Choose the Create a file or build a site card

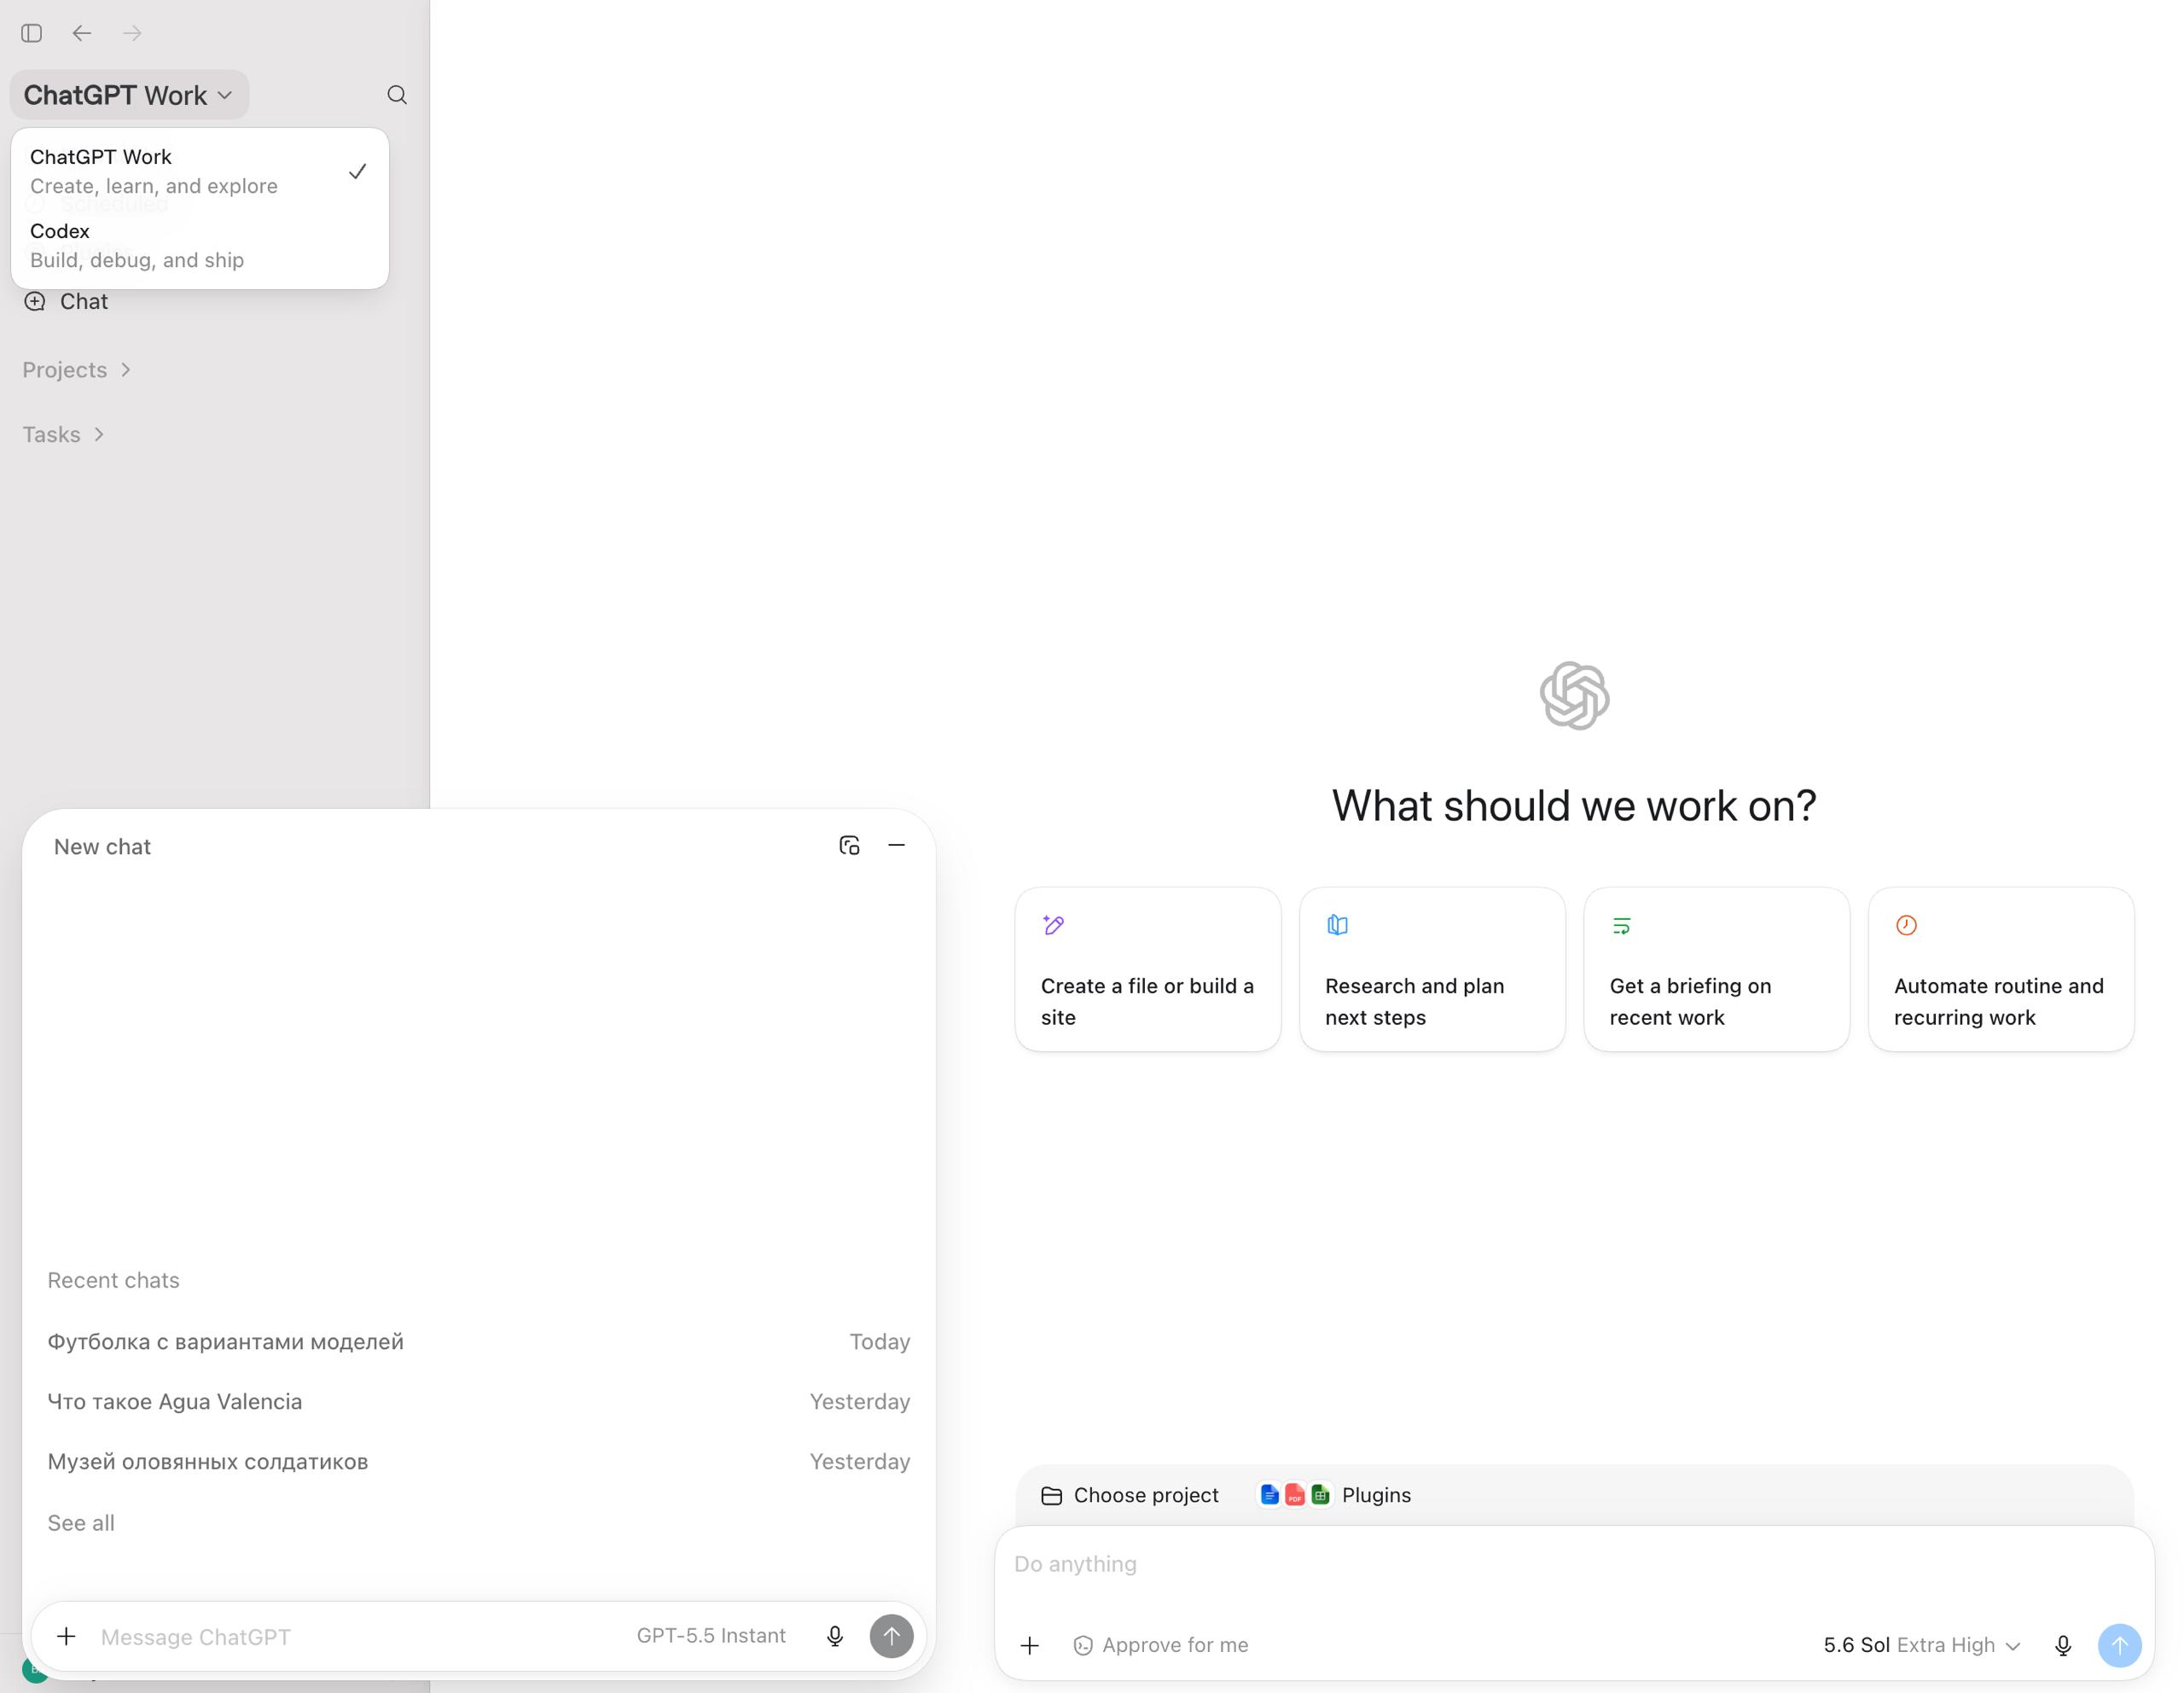(1148, 969)
